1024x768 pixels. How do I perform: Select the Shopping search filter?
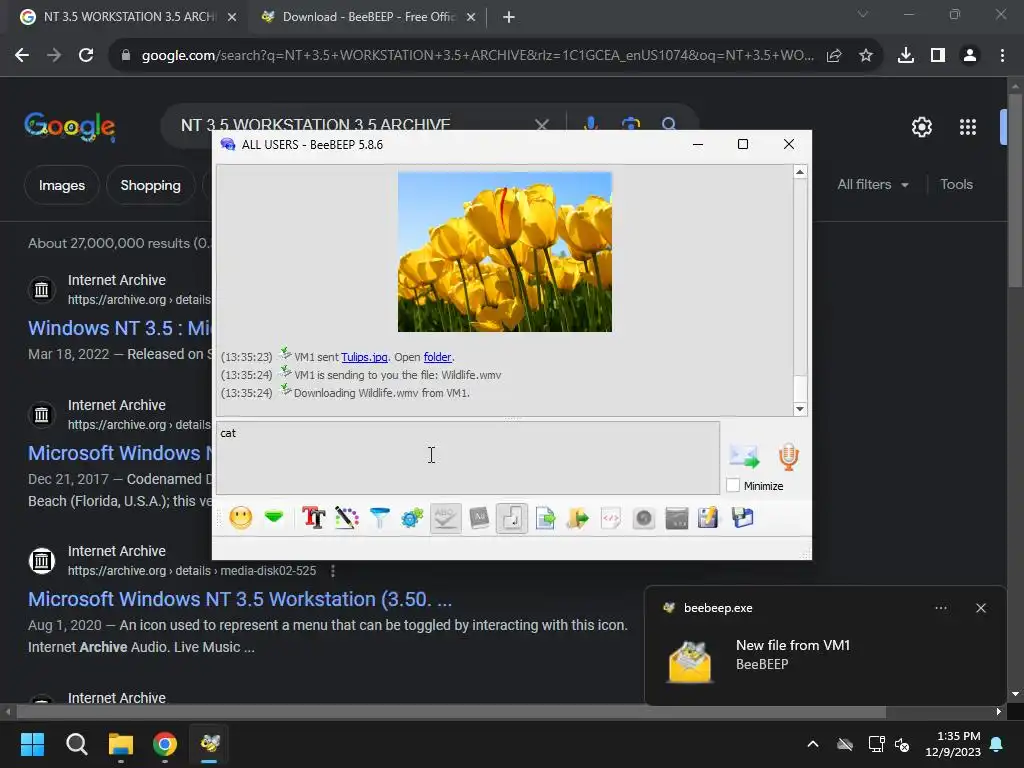click(150, 185)
